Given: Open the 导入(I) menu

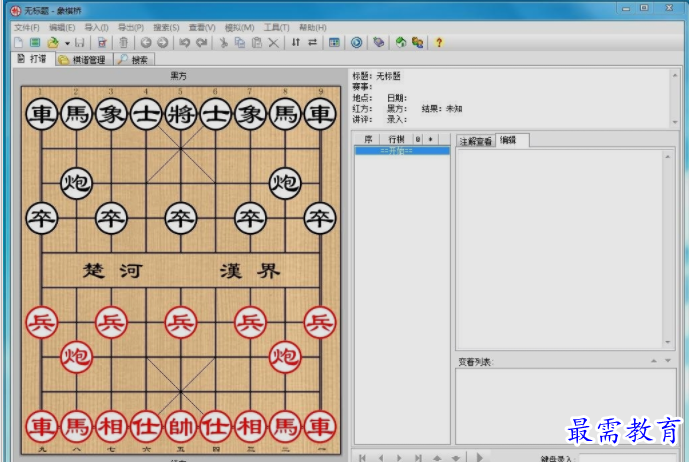Looking at the screenshot, I should [x=96, y=28].
